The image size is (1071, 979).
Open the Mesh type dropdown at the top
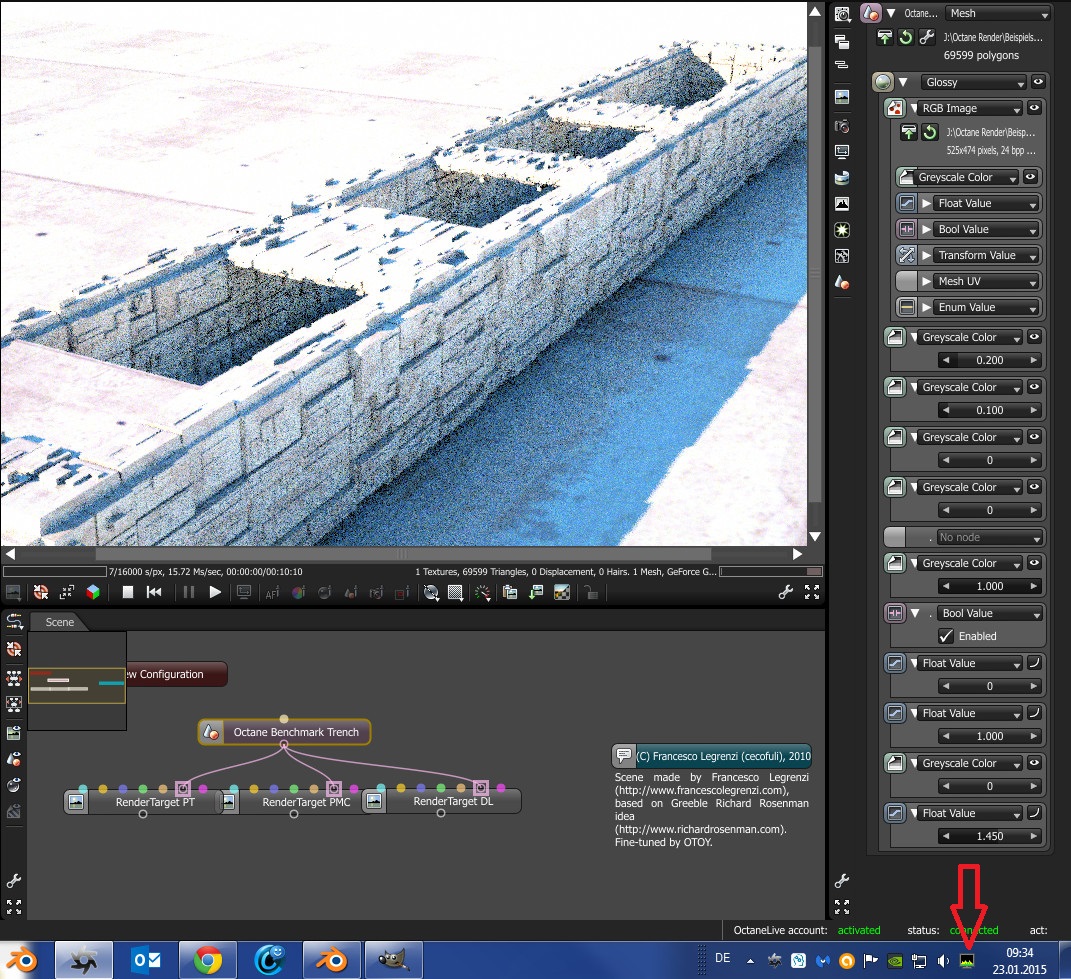click(997, 13)
